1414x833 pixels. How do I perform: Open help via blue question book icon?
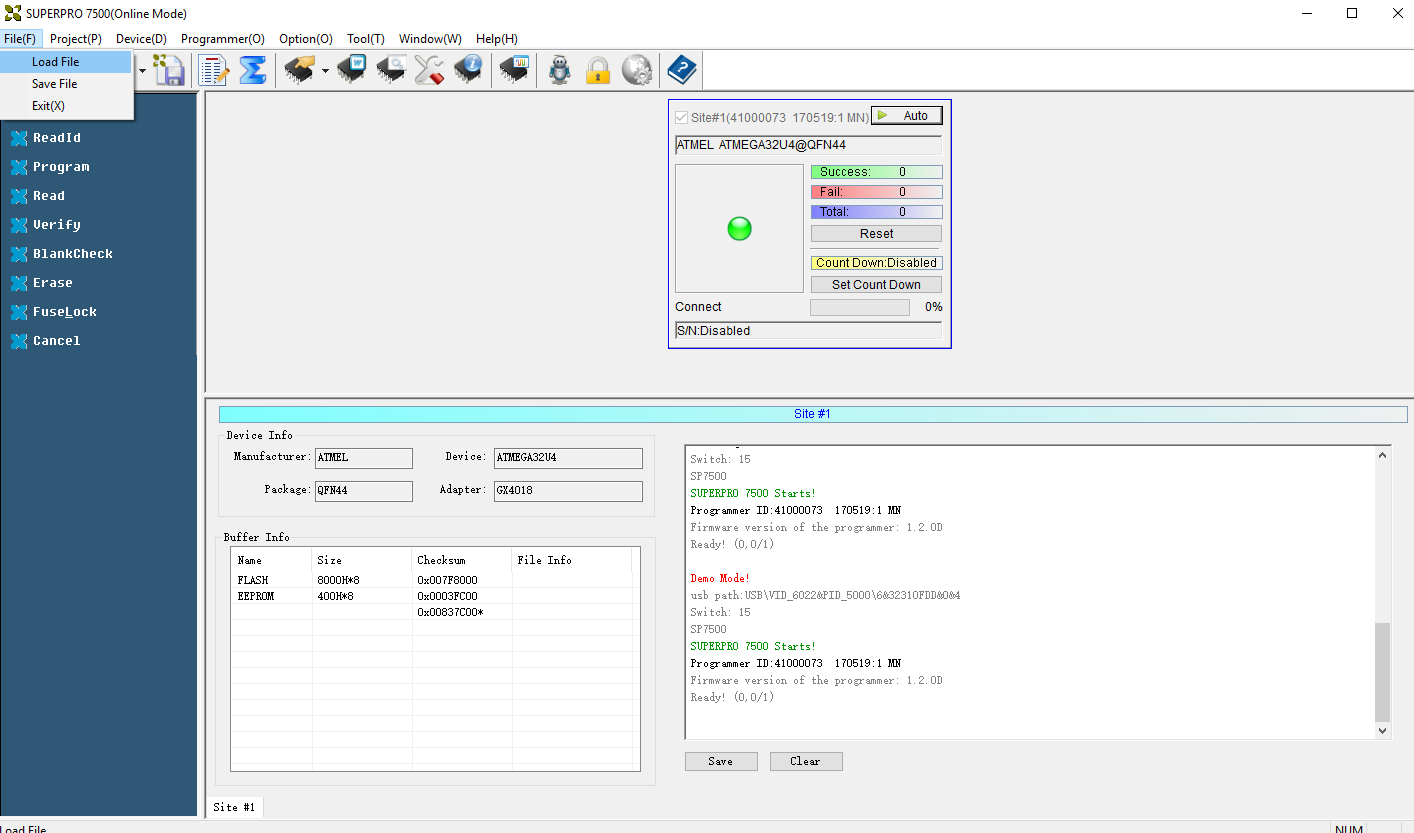click(x=682, y=70)
